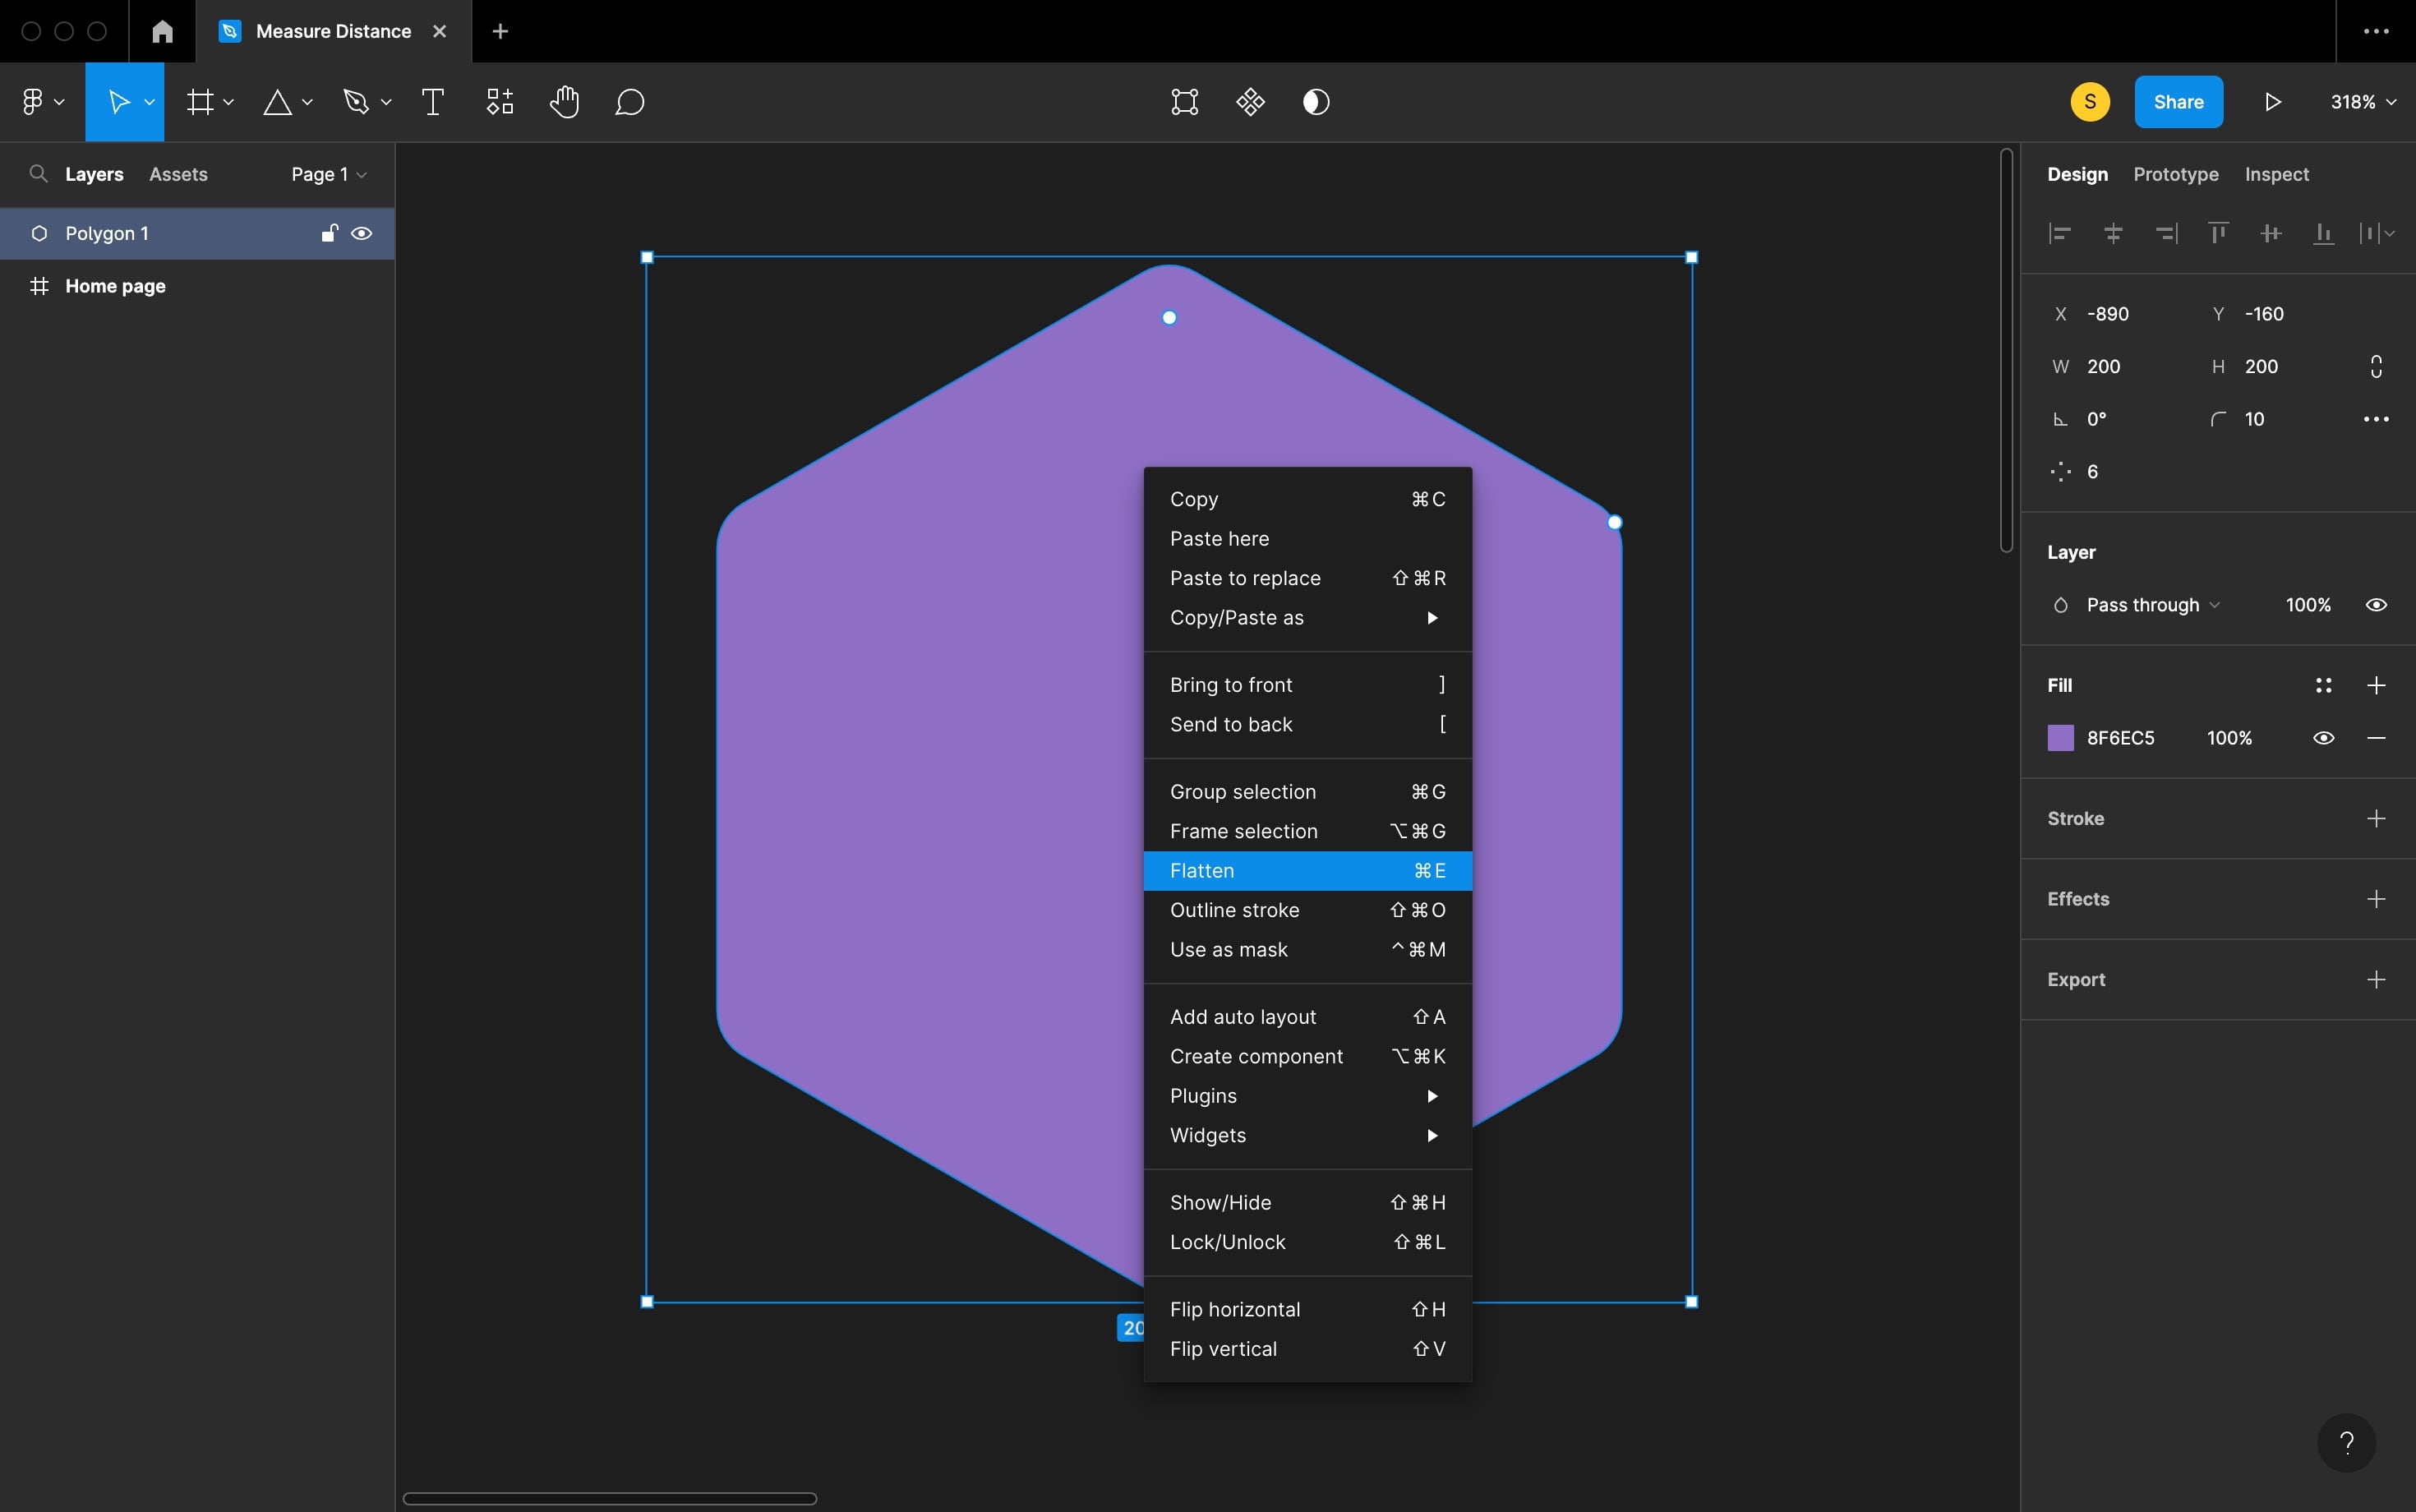This screenshot has height=1512, width=2416.
Task: Toggle lock on Polygon 1 layer
Action: click(x=328, y=233)
